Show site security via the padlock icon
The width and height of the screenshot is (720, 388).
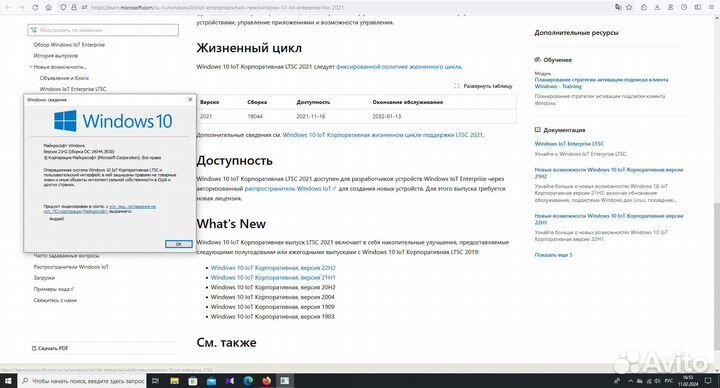pyautogui.click(x=73, y=7)
